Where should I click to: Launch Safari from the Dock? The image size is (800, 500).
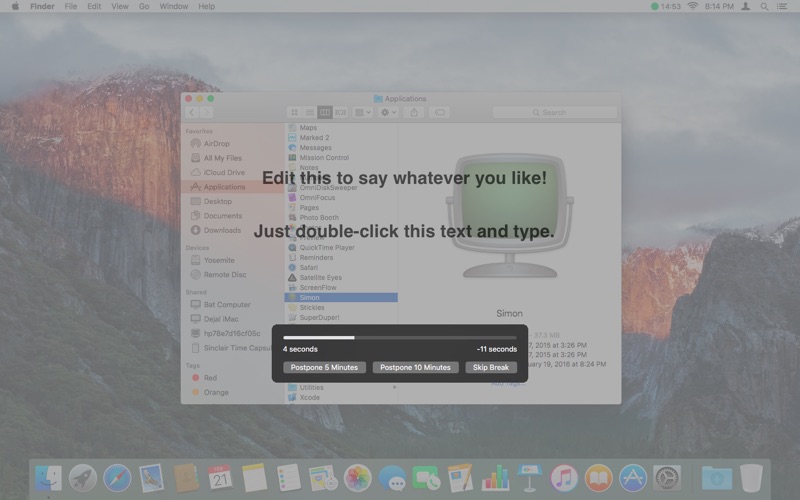[x=117, y=478]
